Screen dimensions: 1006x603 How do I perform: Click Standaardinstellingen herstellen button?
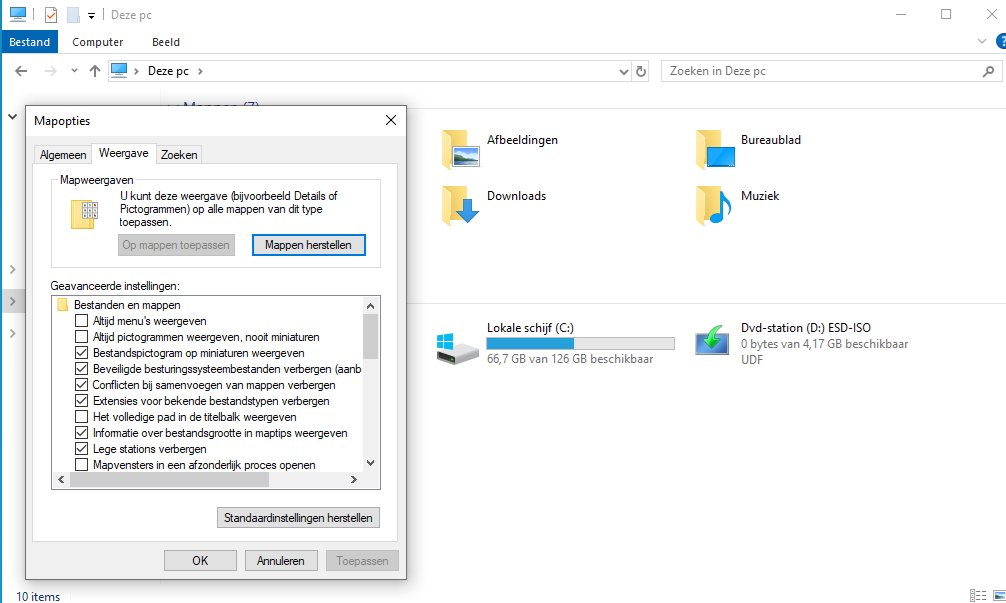(298, 518)
